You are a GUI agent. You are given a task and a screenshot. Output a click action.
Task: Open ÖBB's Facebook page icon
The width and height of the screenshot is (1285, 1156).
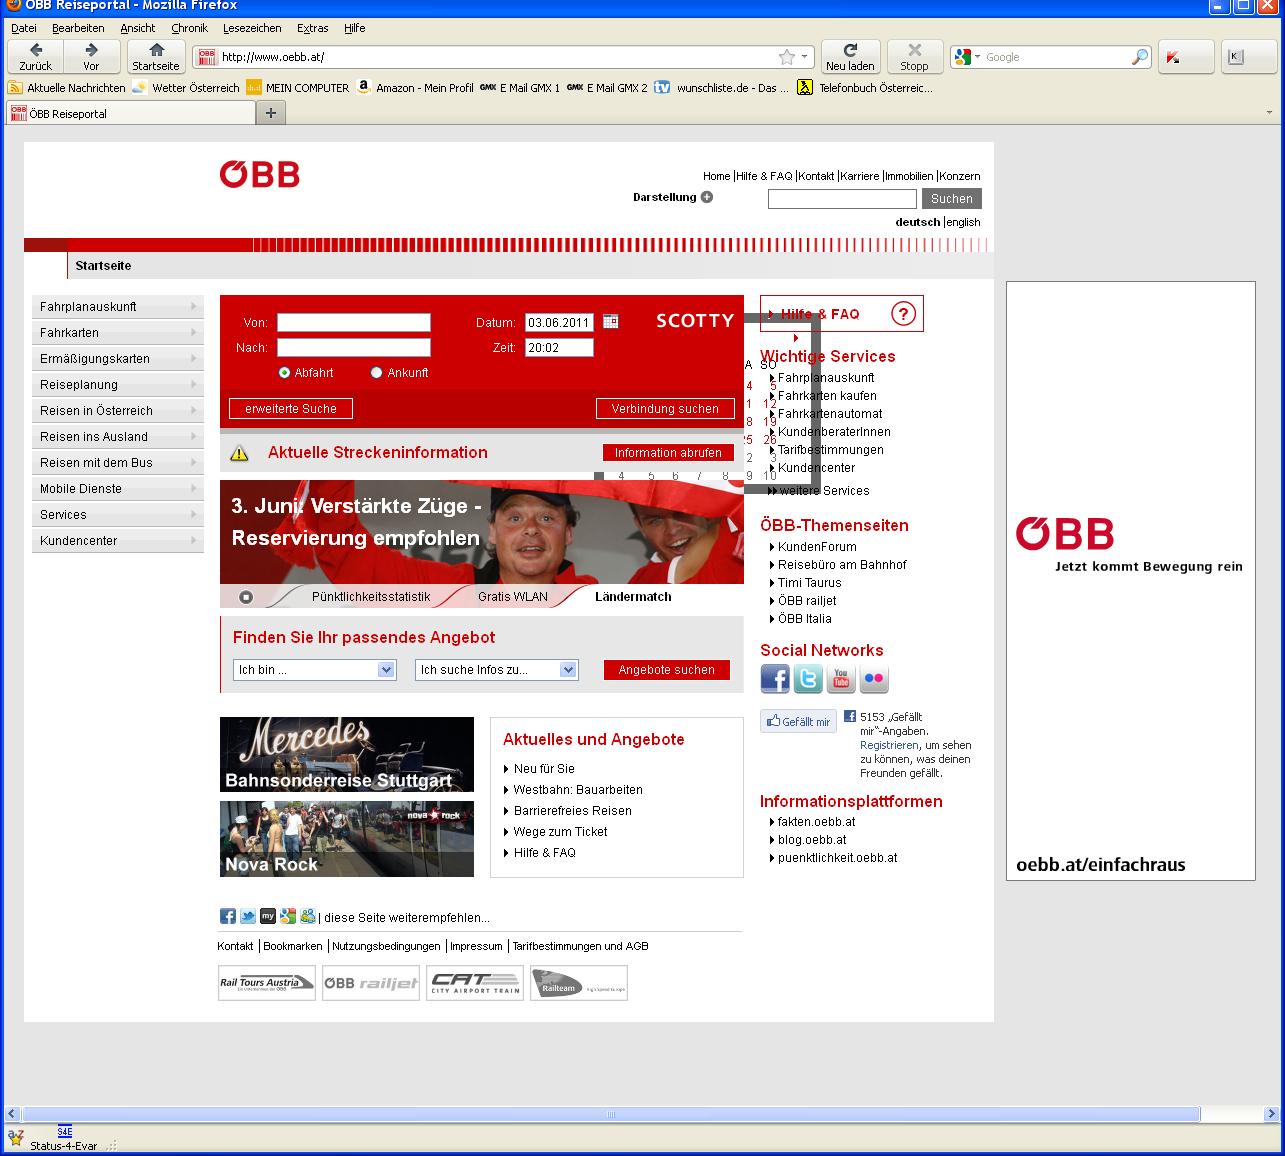tap(775, 679)
